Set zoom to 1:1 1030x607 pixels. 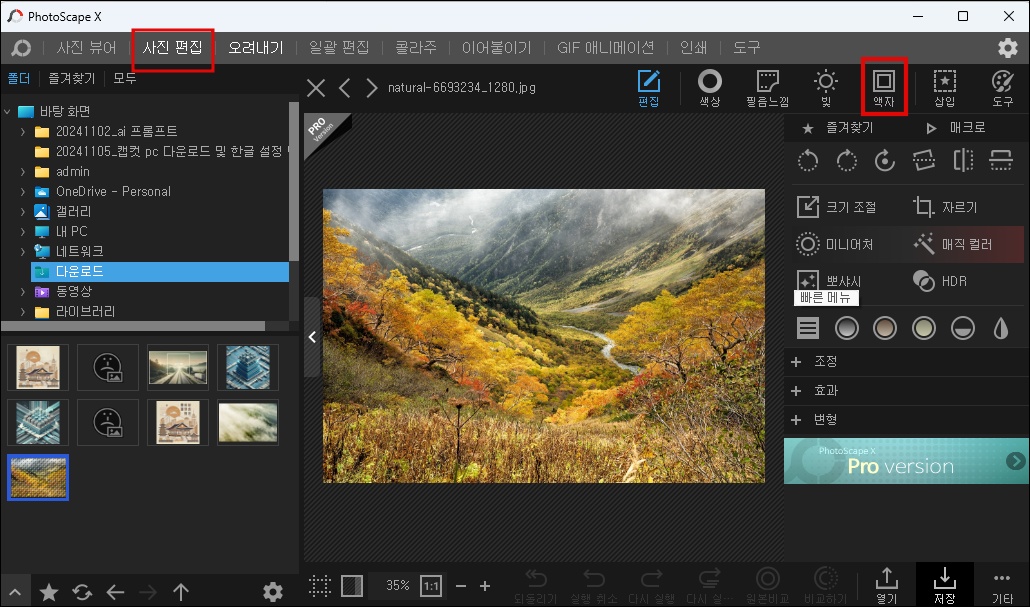point(431,585)
